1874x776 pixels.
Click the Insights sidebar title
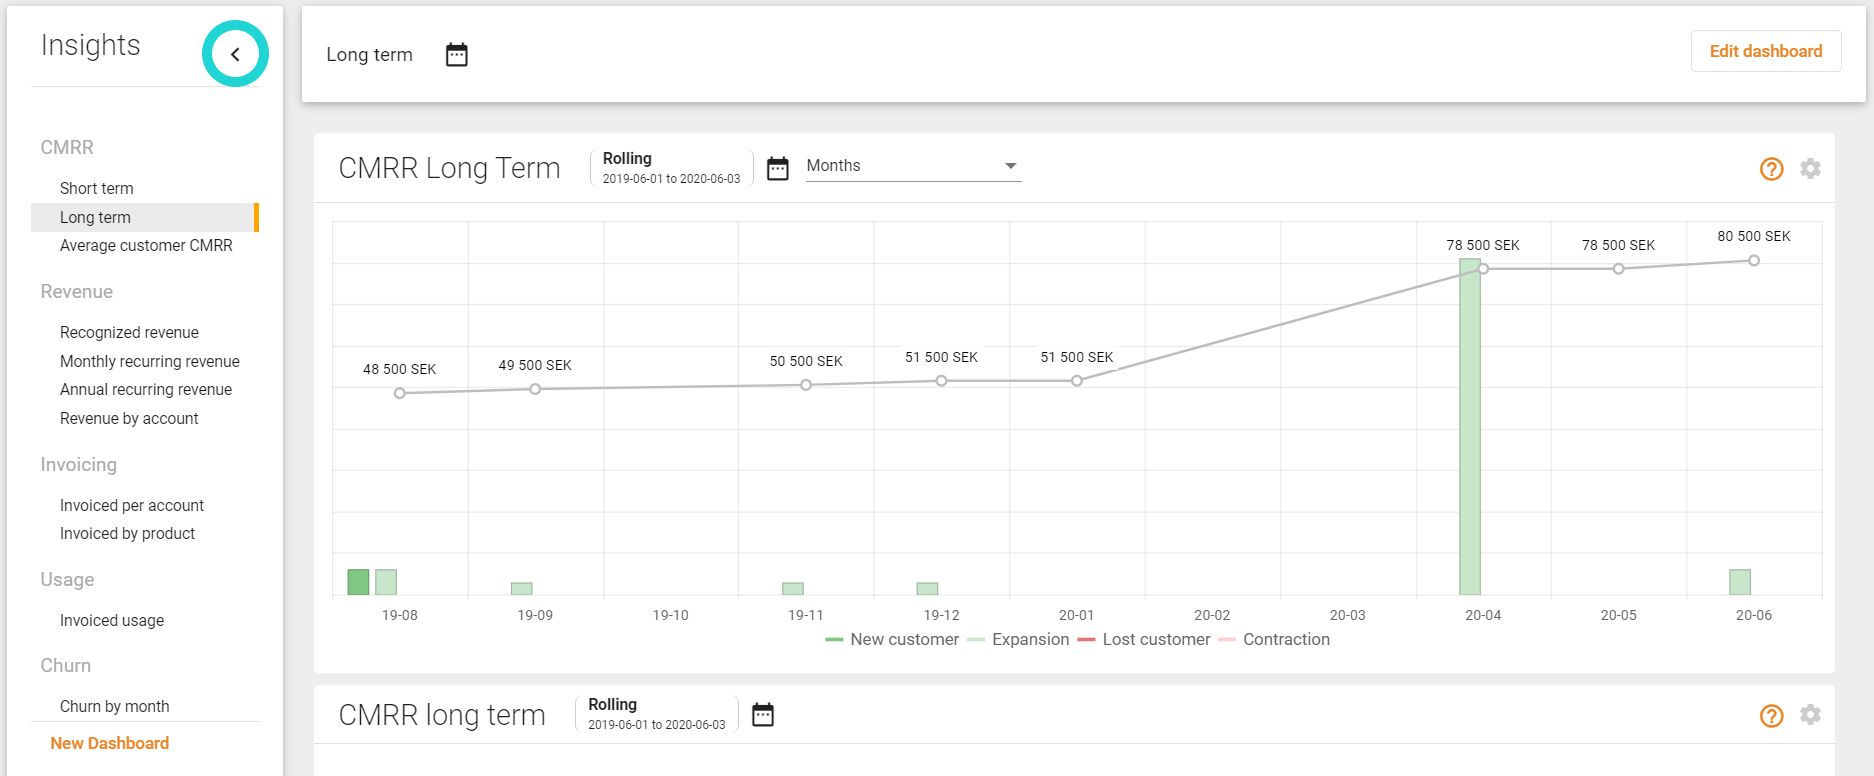tap(91, 45)
